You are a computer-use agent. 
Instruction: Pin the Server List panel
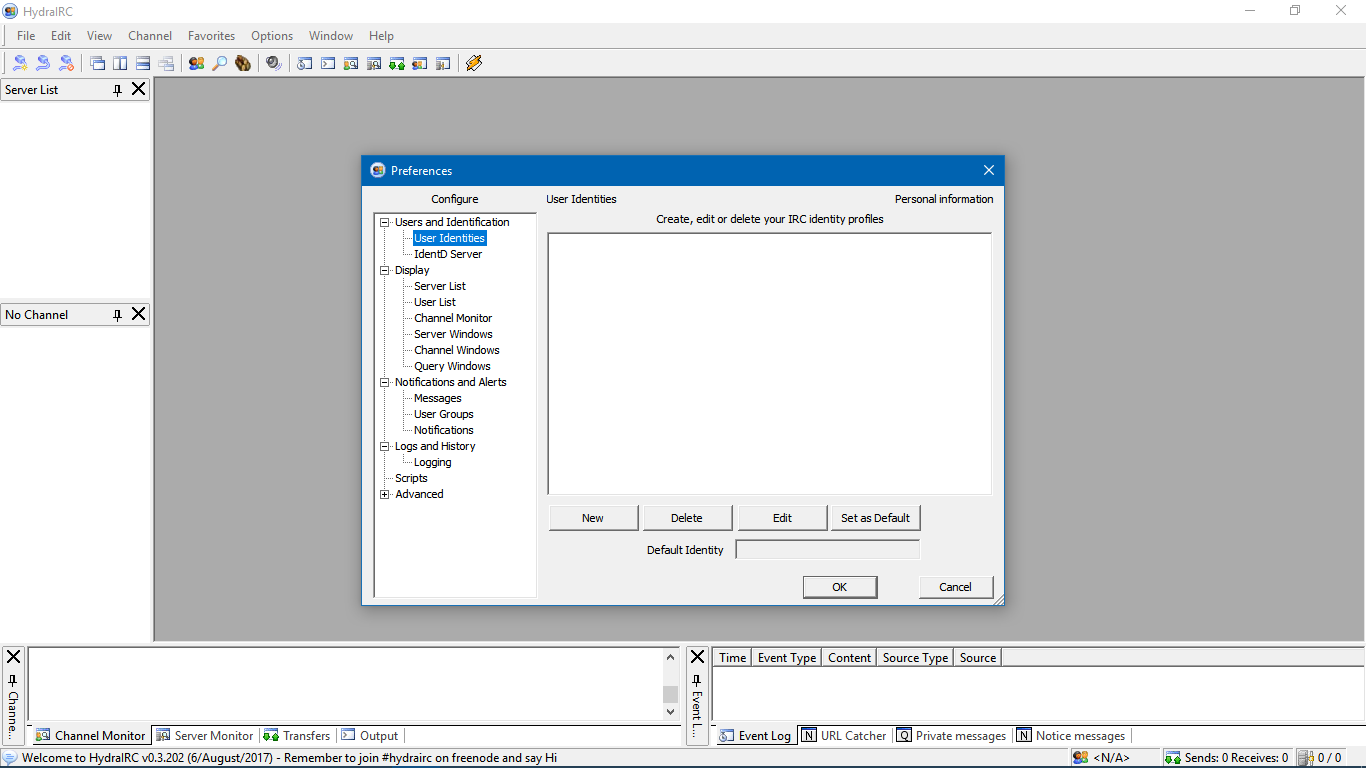tap(117, 90)
